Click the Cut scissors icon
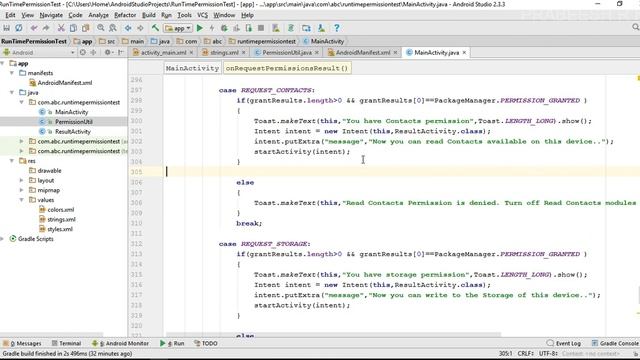 tap(61, 28)
